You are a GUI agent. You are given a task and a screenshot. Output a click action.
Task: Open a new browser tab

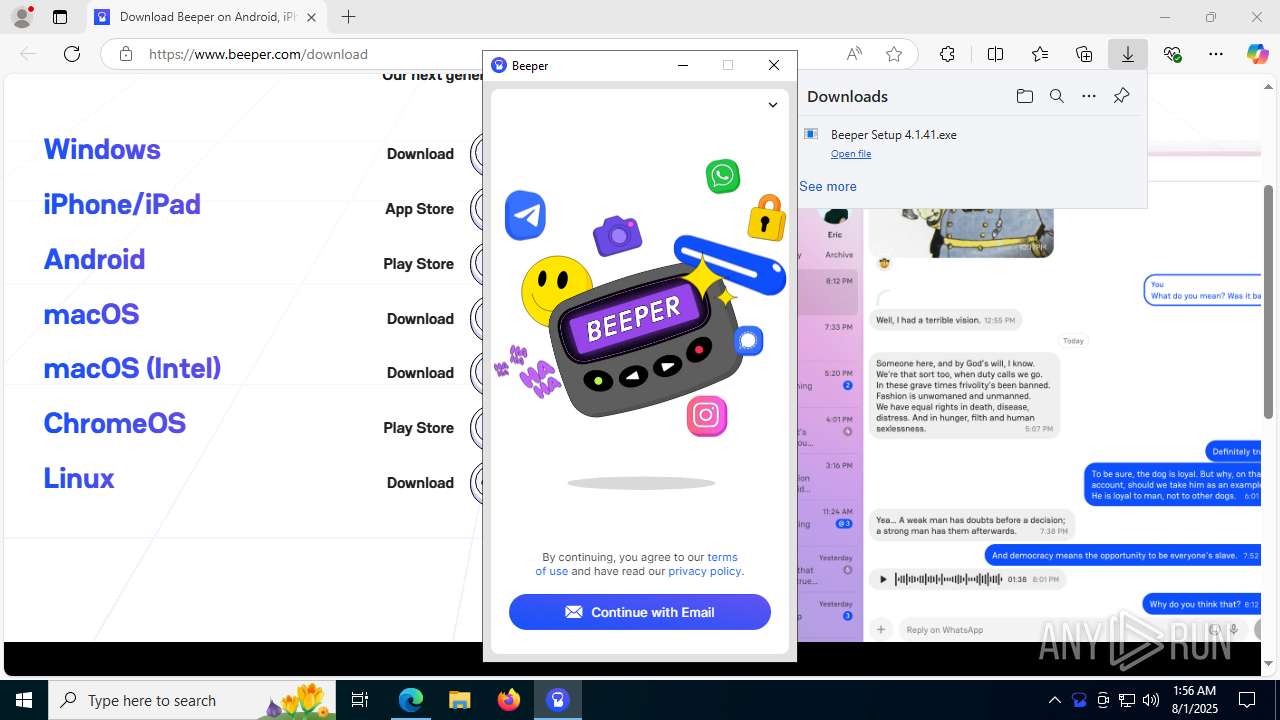(x=348, y=17)
